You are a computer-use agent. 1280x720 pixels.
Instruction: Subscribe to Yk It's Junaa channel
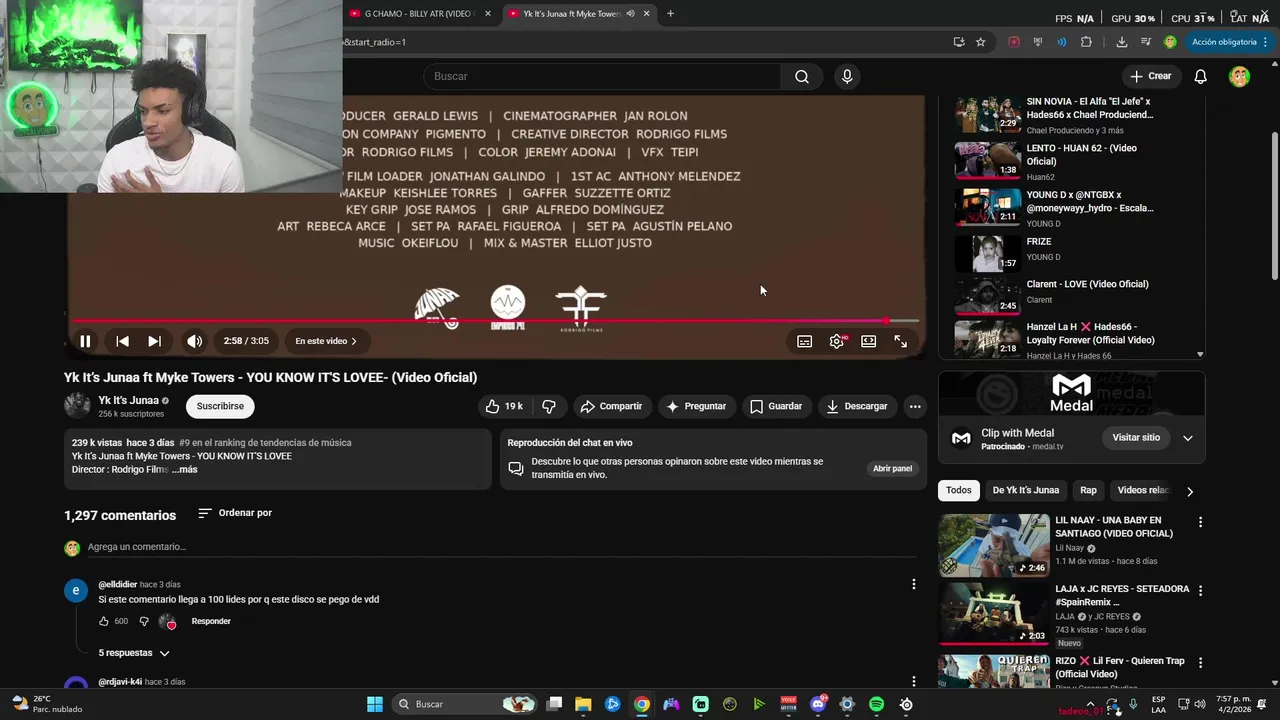(220, 406)
